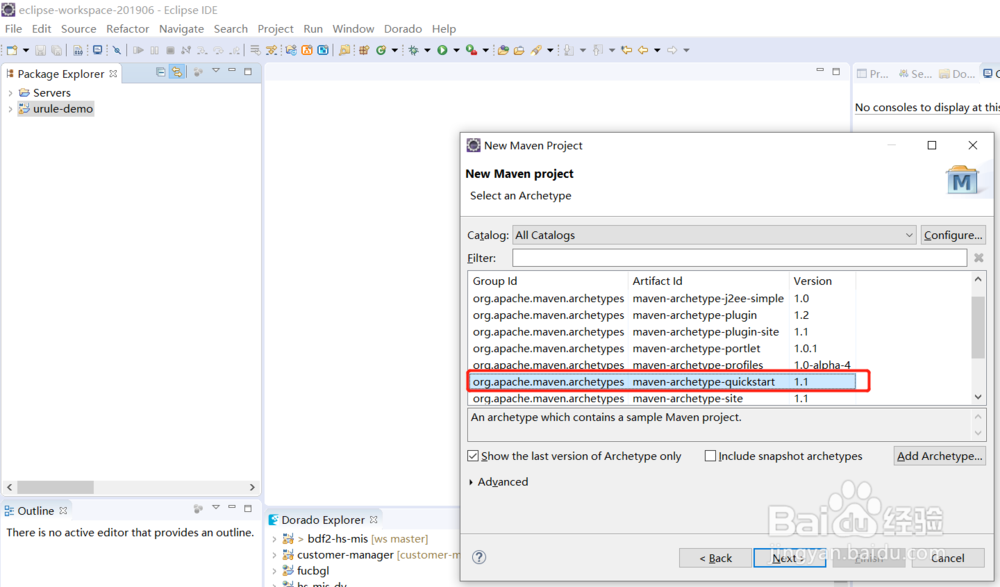
Task: Click the Back button in the dialog
Action: pos(716,558)
